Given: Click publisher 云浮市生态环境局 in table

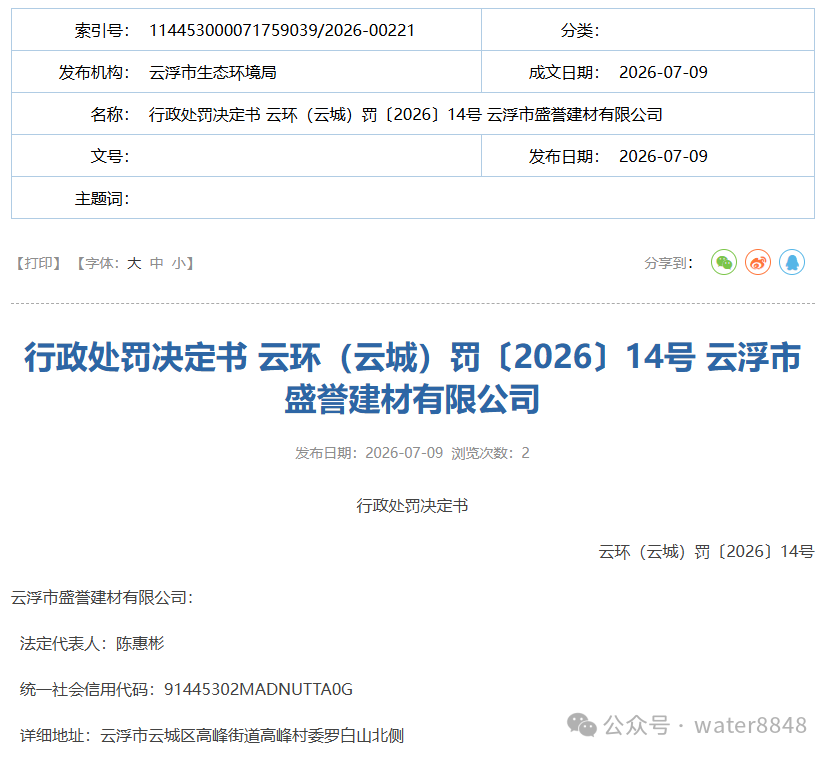Looking at the screenshot, I should click(212, 72).
